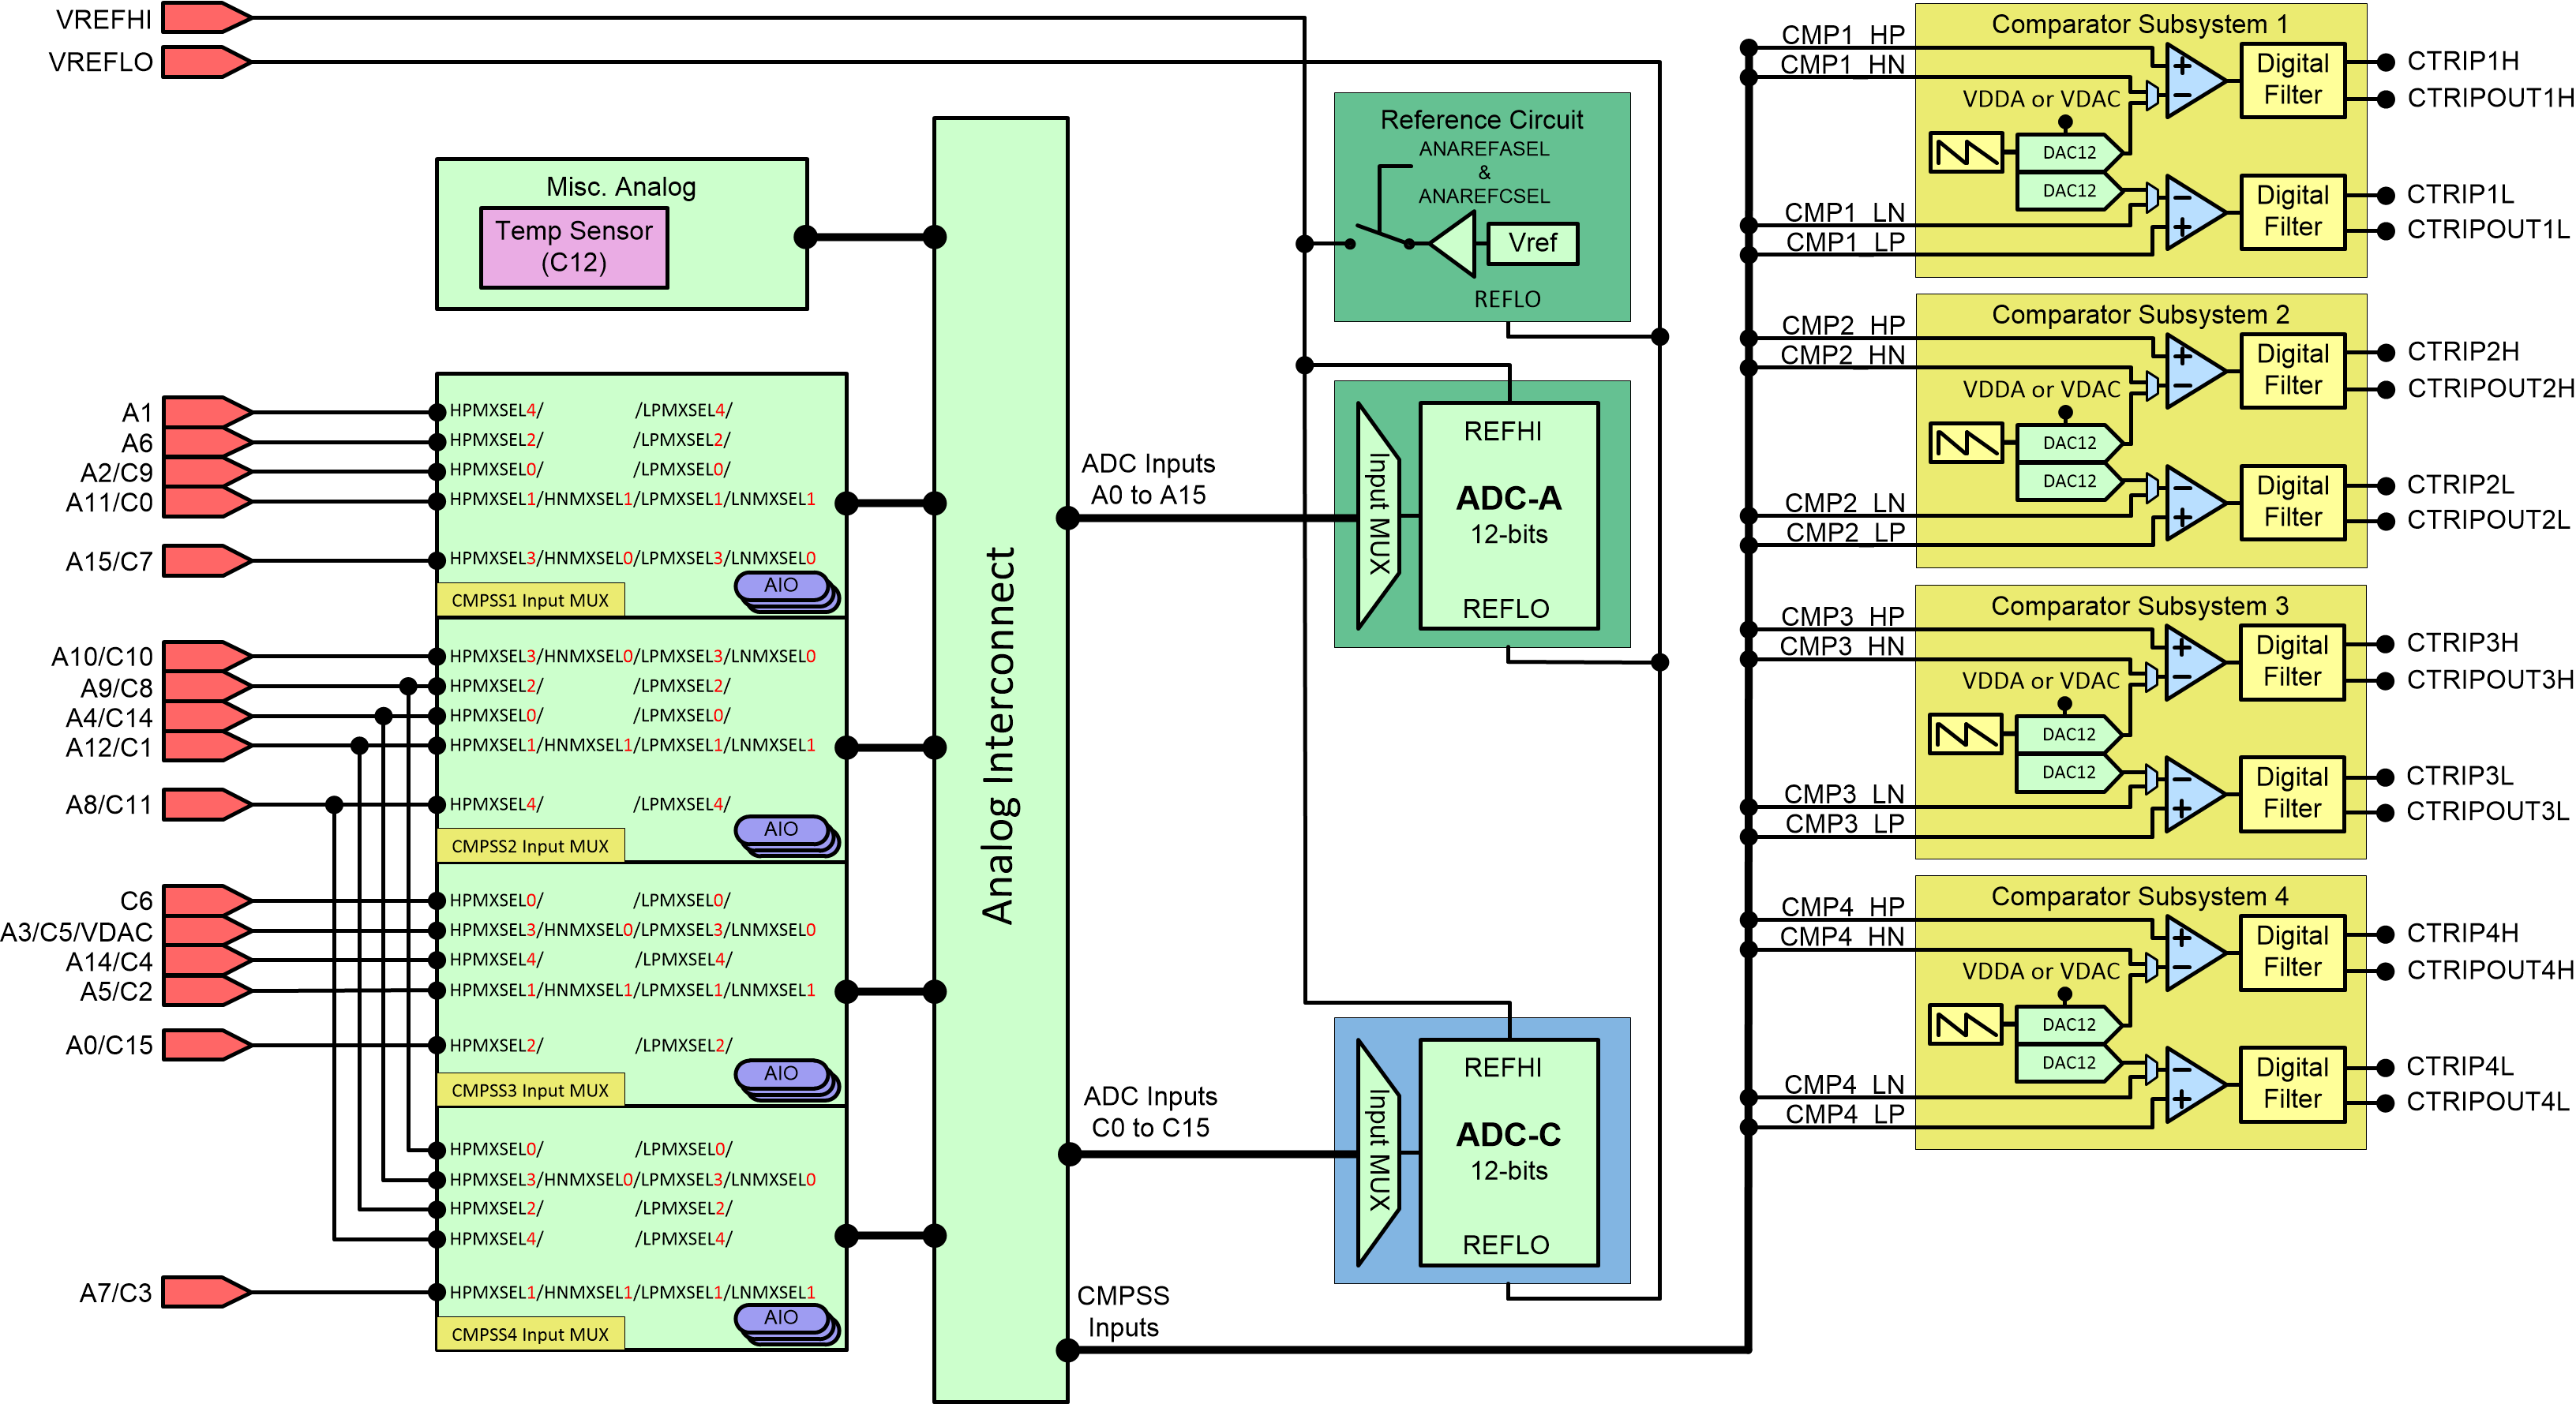Screen dimensions: 2576x1404
Task: Click the CMPSS1 Input MUX yellow label
Action: pyautogui.click(x=530, y=600)
